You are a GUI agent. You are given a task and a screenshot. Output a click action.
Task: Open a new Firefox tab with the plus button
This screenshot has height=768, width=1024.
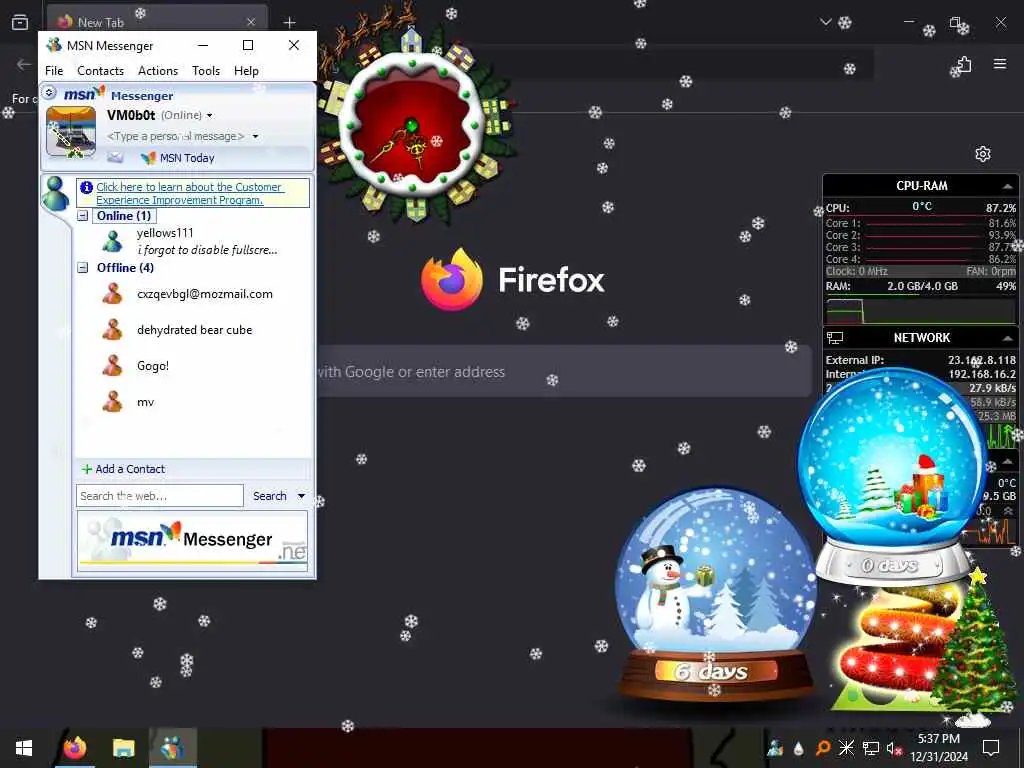point(289,22)
